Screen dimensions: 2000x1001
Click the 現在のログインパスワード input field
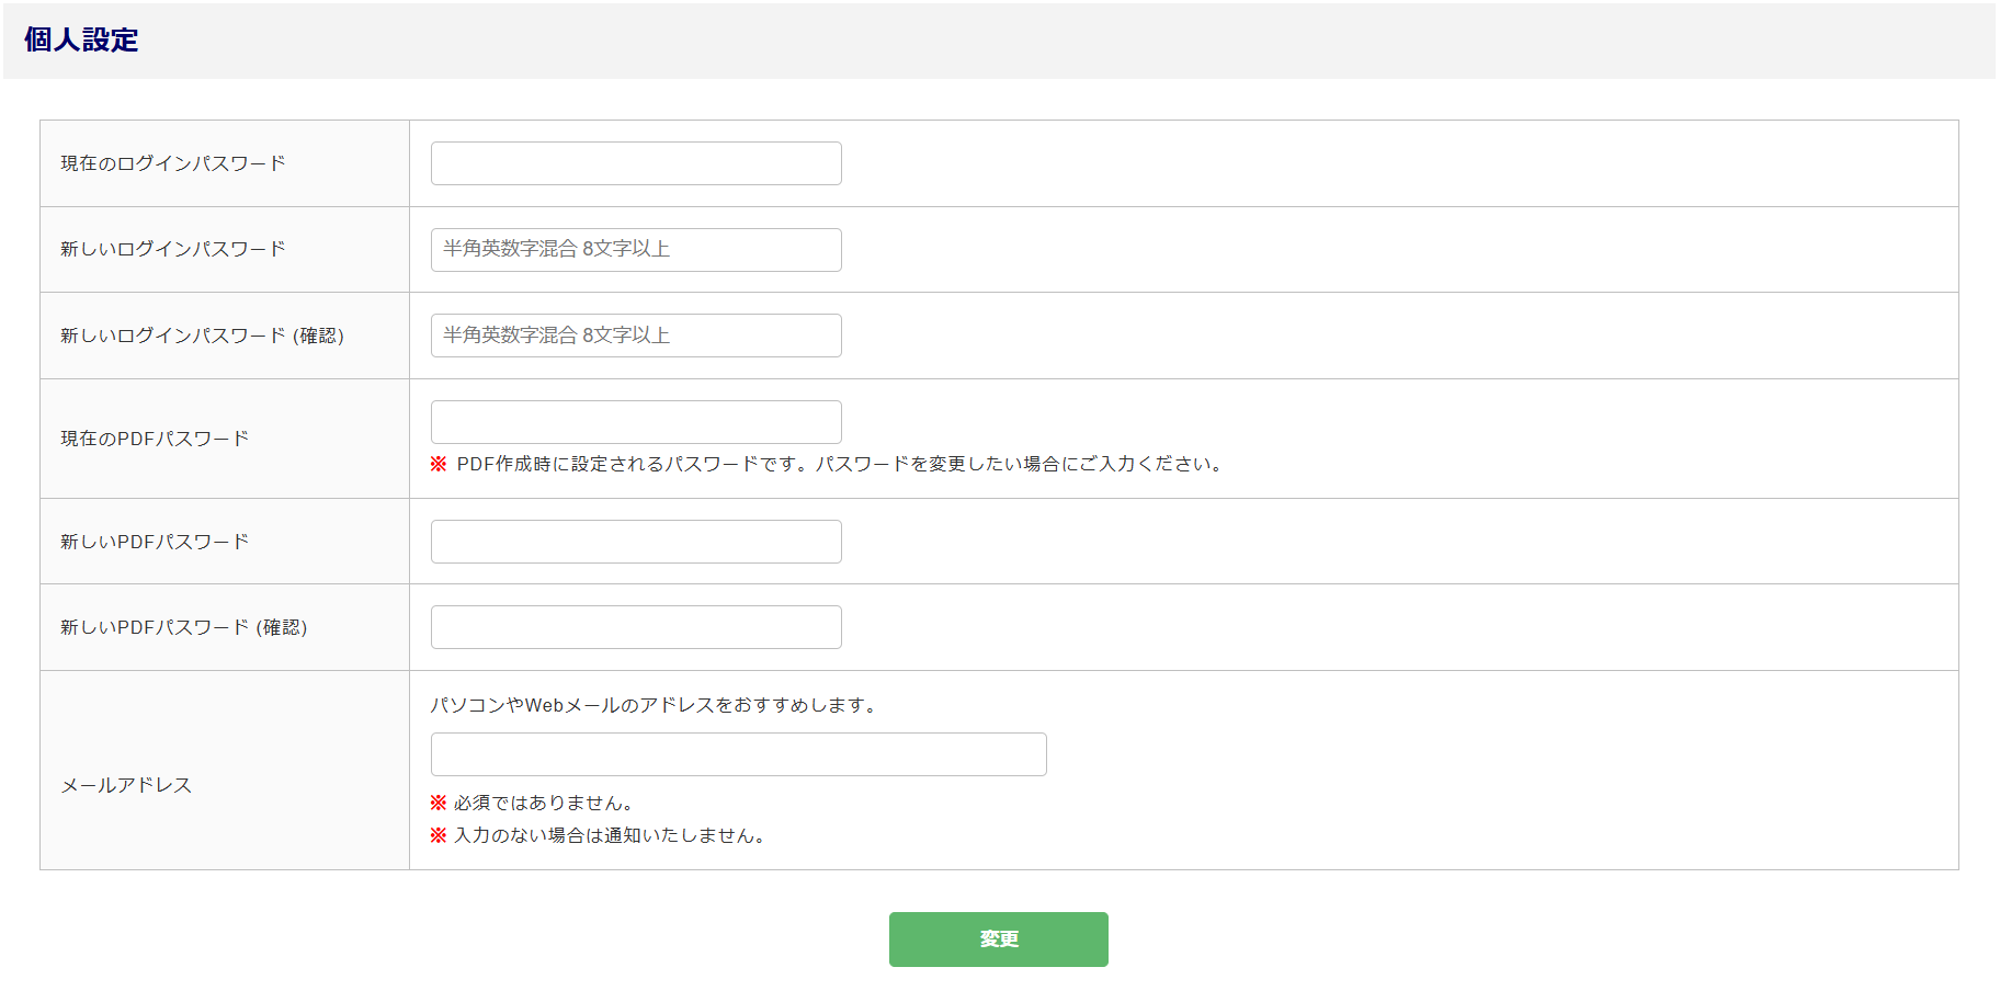click(x=636, y=163)
